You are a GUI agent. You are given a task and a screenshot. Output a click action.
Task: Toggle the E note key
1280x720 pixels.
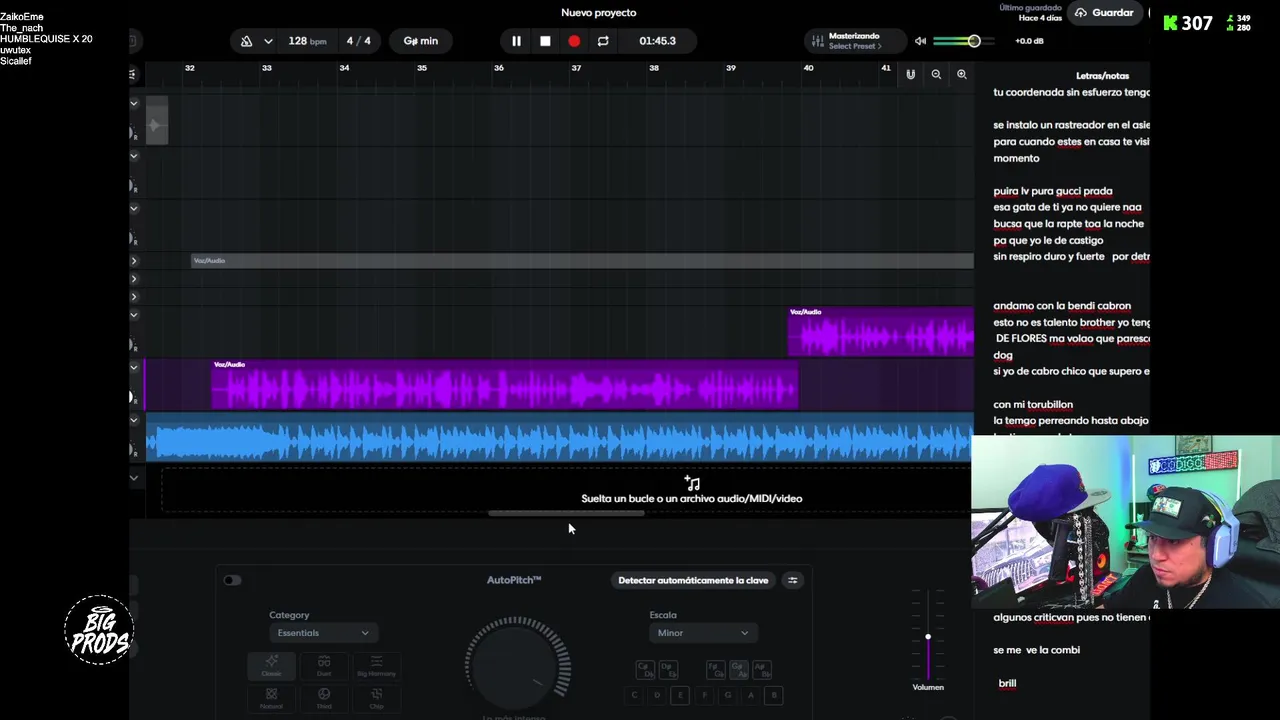click(680, 695)
